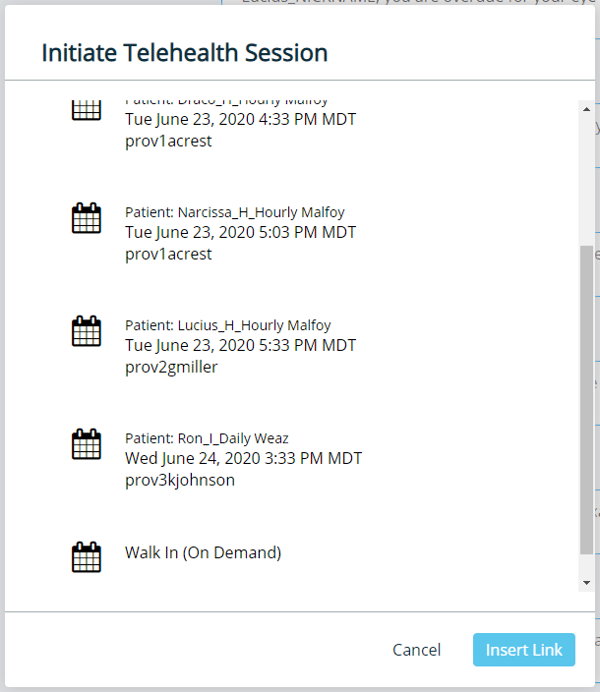The height and width of the screenshot is (692, 600).
Task: Click calendar icon next to Walk In
Action: [87, 557]
